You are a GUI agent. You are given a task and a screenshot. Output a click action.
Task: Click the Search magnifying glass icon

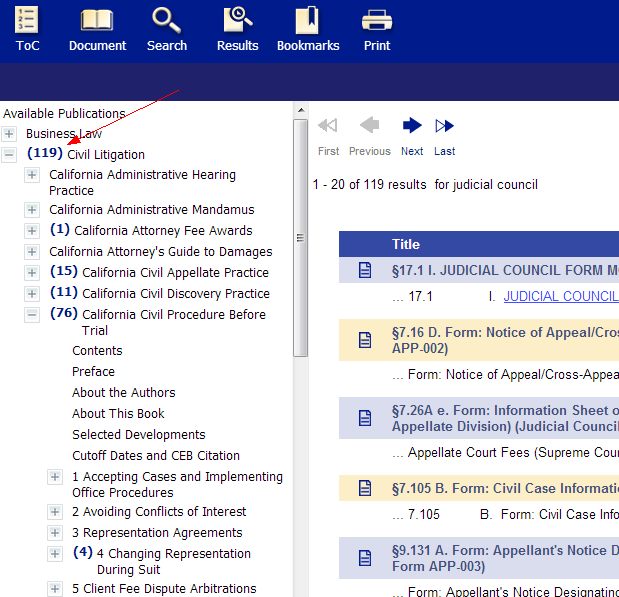click(166, 21)
